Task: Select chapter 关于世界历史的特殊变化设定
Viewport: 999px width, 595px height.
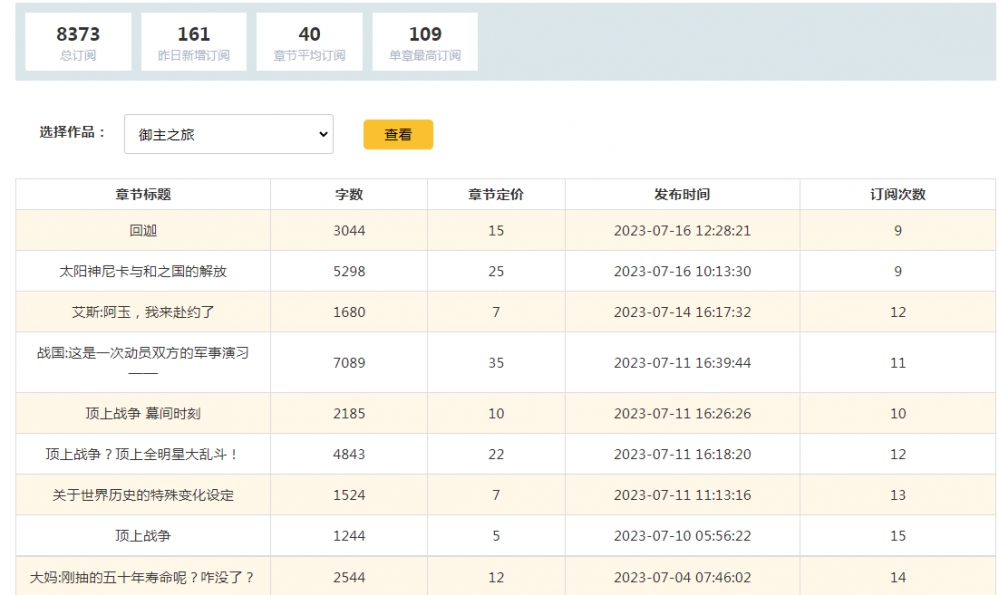Action: click(x=143, y=495)
